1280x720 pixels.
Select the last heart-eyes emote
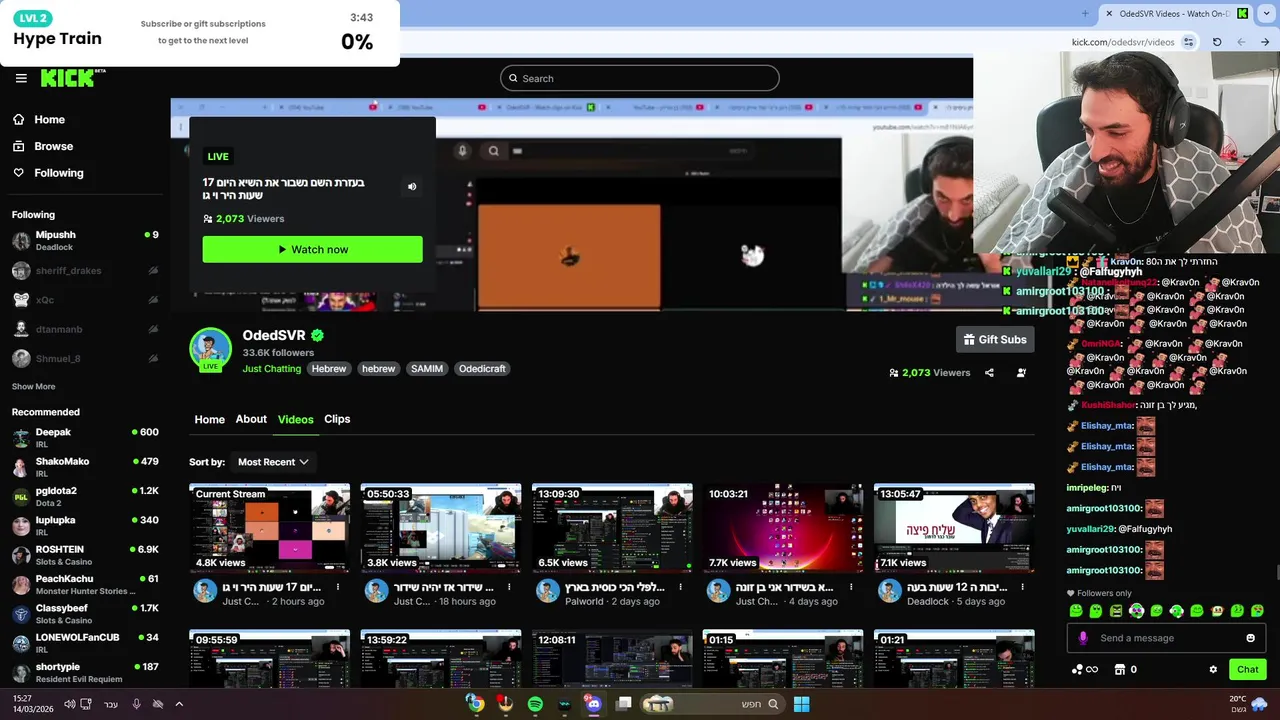coord(1257,611)
